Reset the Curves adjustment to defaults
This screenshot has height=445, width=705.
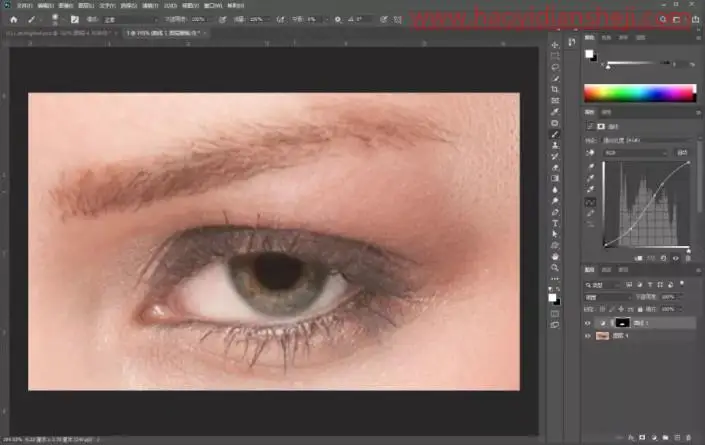tap(664, 258)
